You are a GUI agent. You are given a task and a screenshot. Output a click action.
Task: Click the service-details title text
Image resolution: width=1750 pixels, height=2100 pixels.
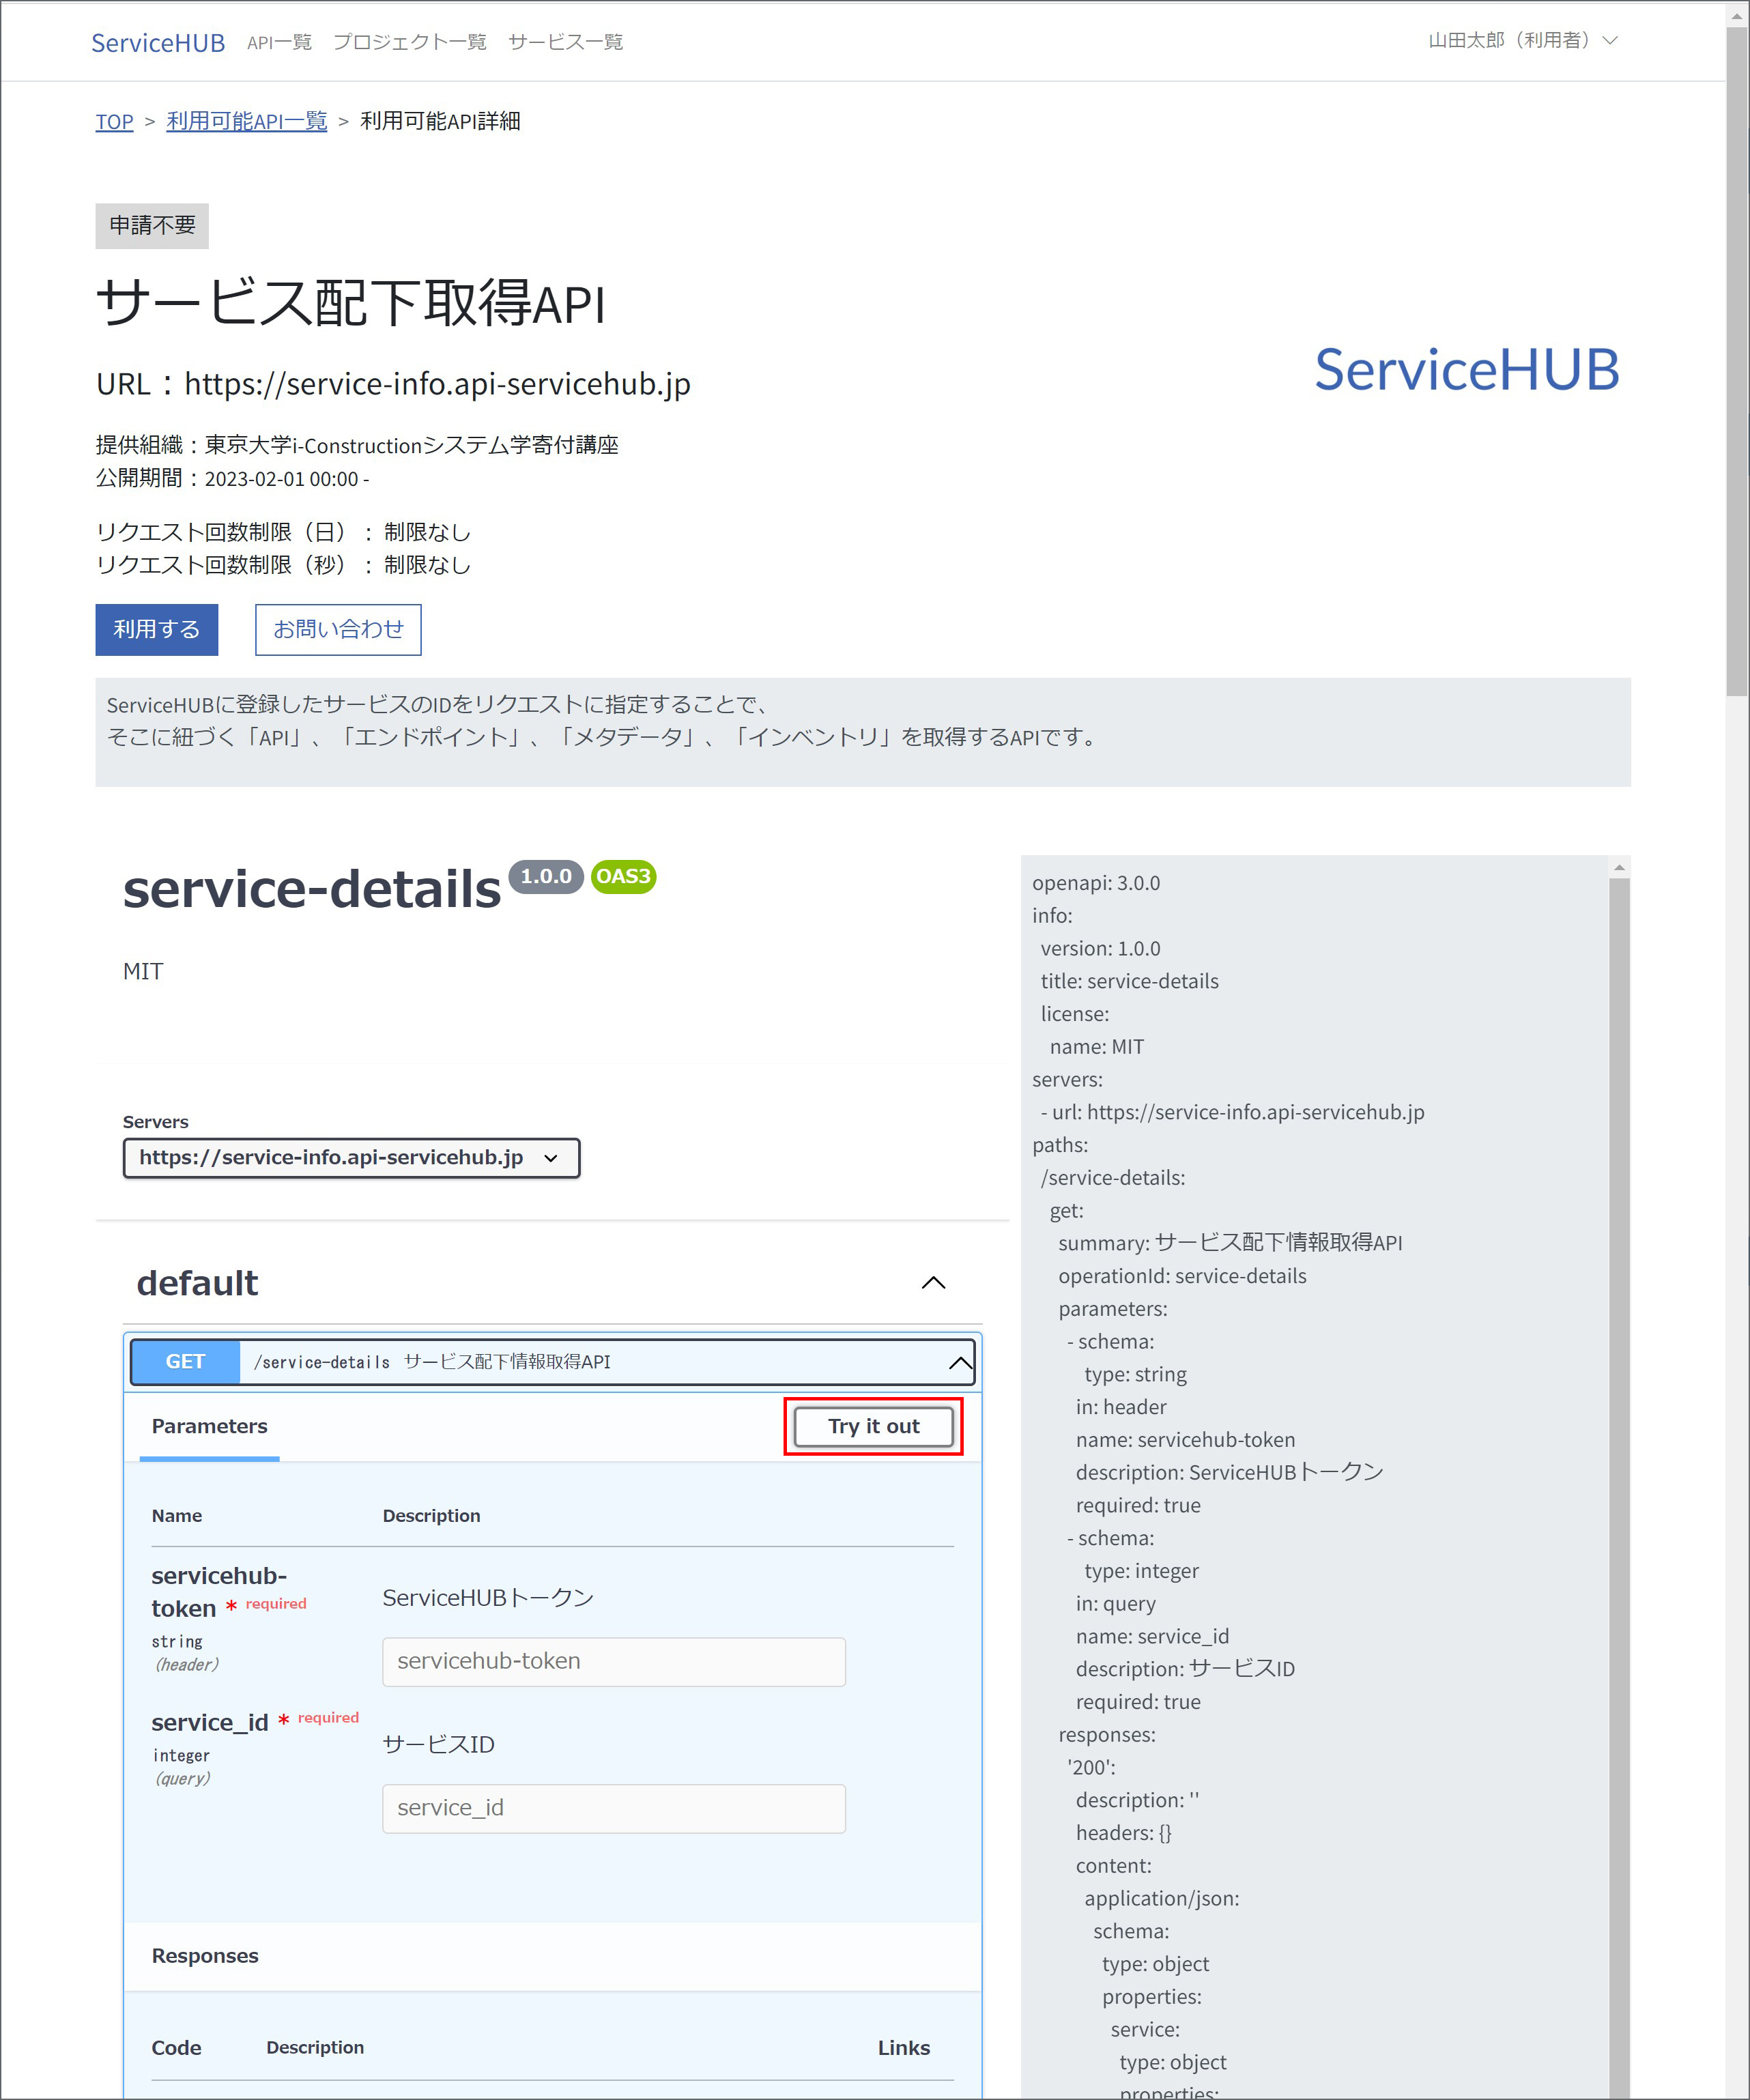point(311,888)
